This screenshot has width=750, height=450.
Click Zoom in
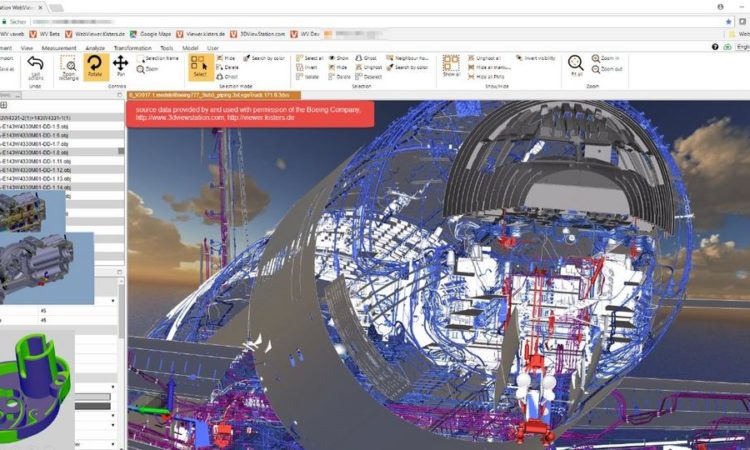coord(606,58)
